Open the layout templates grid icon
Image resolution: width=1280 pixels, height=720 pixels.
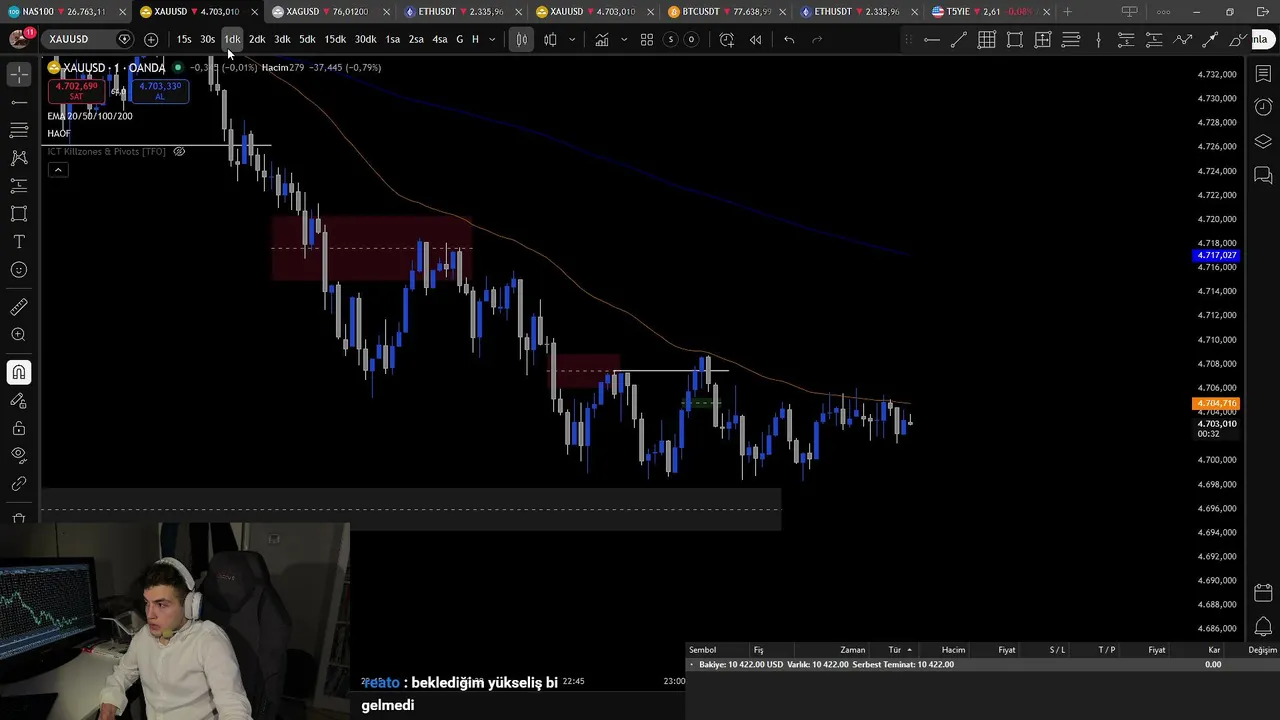[x=647, y=39]
